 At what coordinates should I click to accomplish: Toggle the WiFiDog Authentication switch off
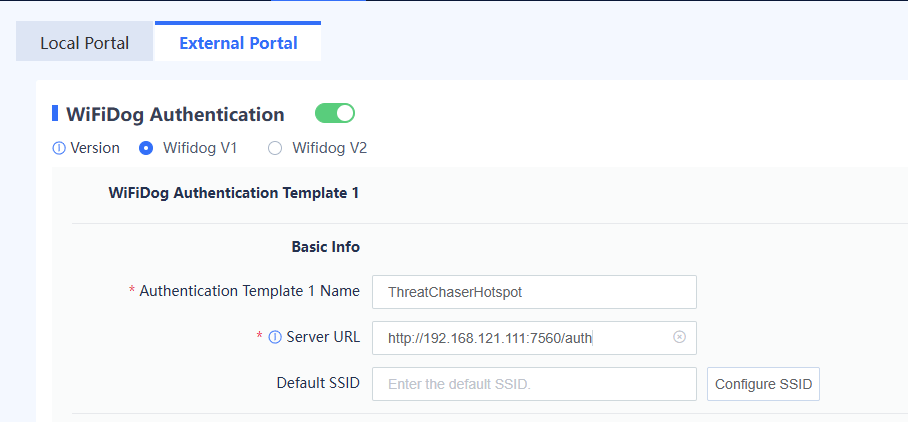click(x=335, y=113)
